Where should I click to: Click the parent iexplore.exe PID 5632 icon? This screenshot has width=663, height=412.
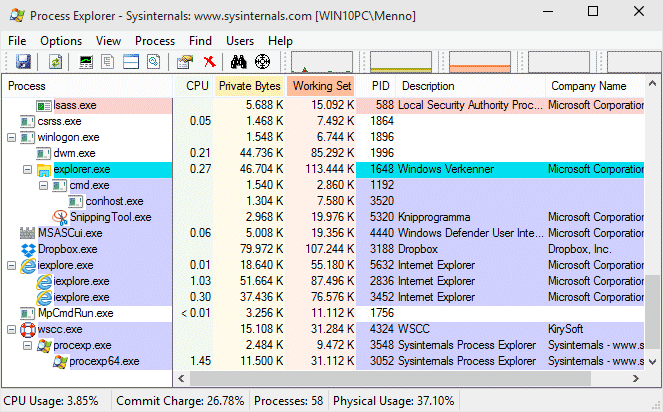[x=28, y=265]
